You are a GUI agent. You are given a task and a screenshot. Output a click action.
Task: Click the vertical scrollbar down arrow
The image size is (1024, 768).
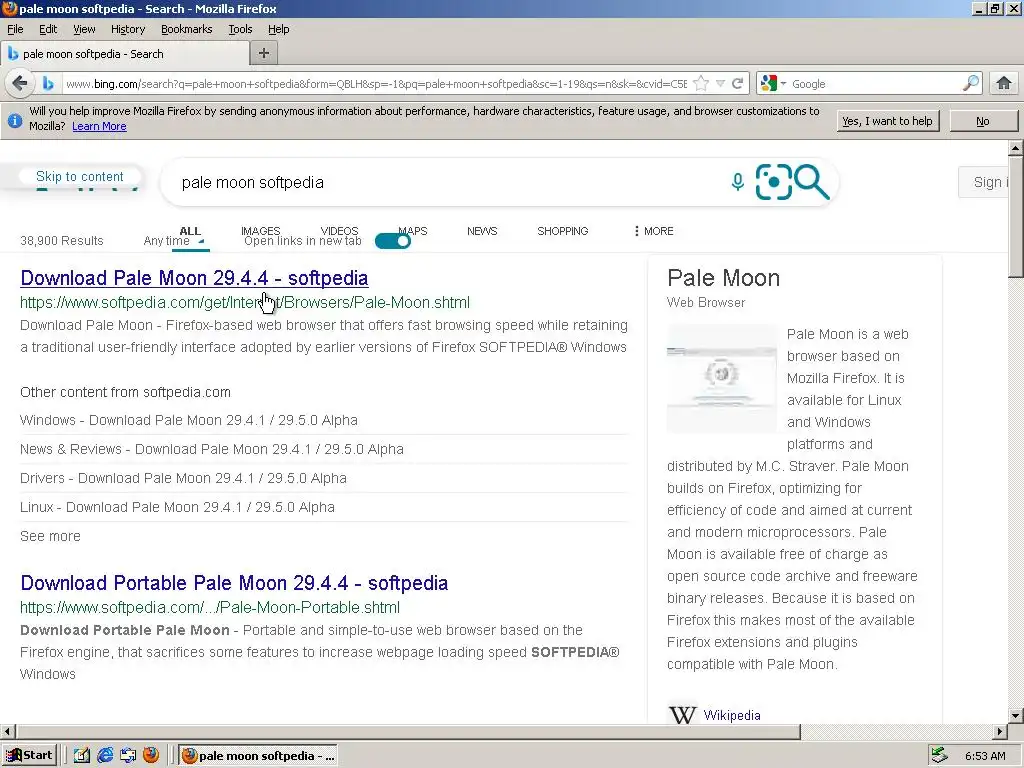tap(1016, 715)
